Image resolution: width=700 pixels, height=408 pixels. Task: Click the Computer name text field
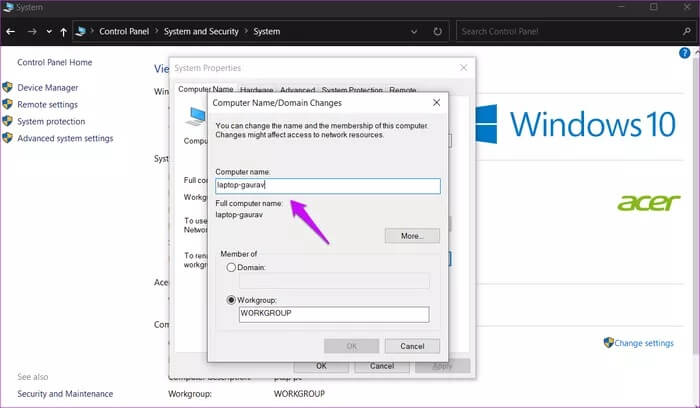pos(328,186)
